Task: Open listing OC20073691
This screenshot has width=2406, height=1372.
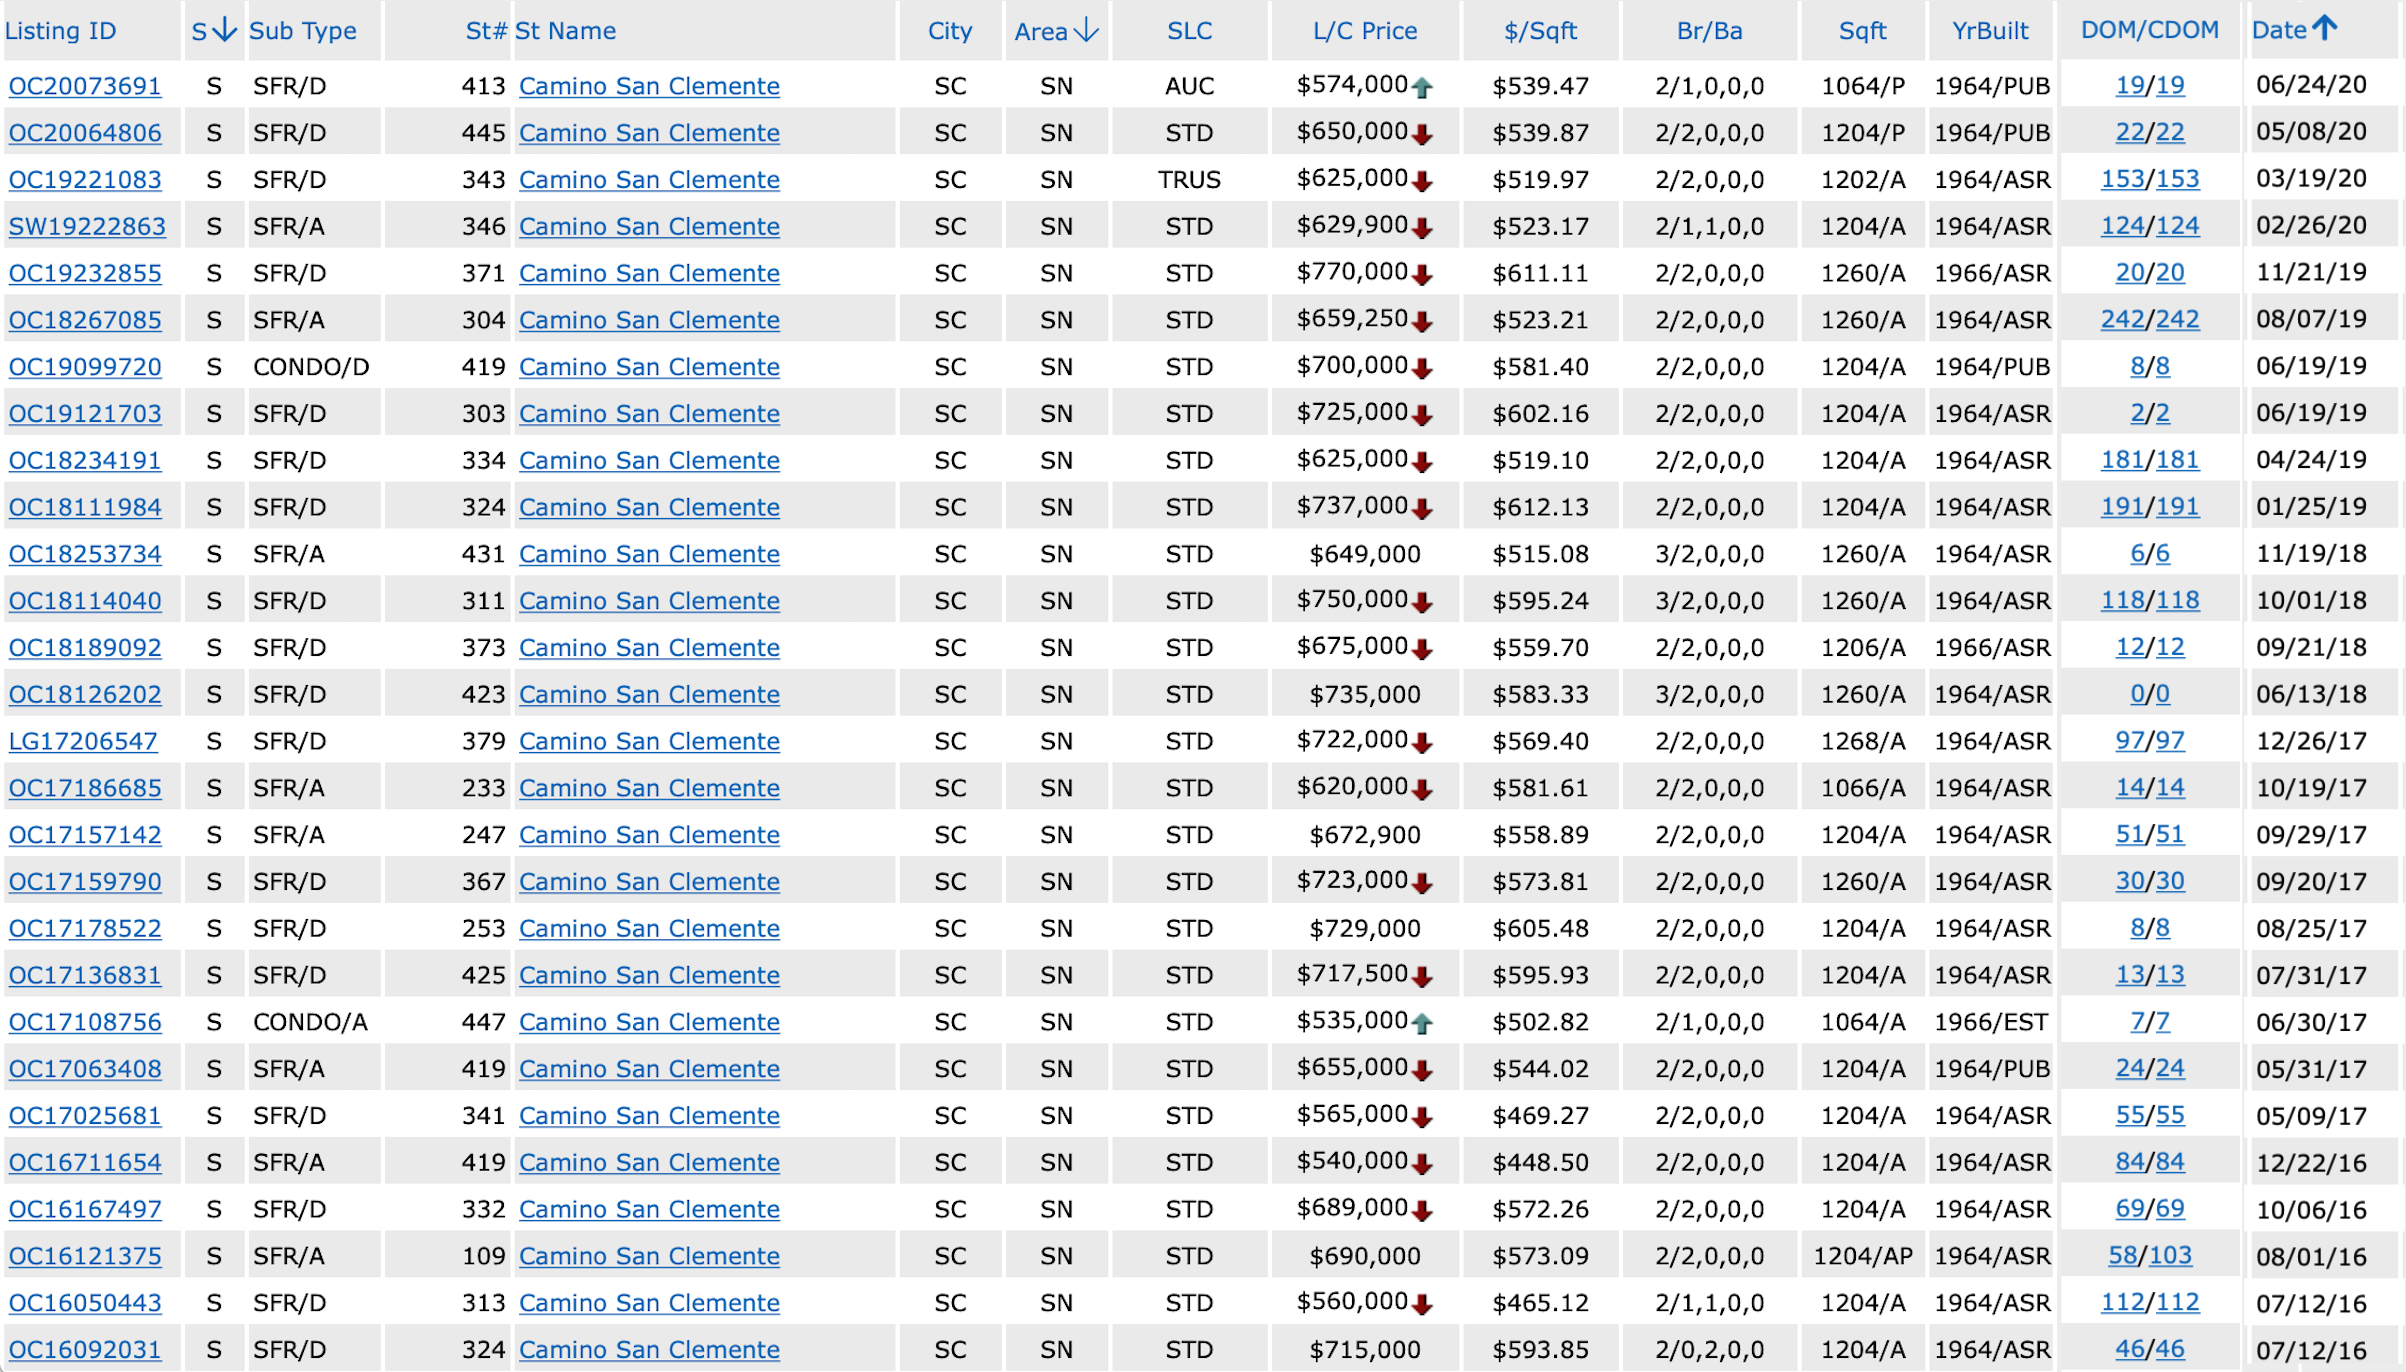Action: click(85, 86)
